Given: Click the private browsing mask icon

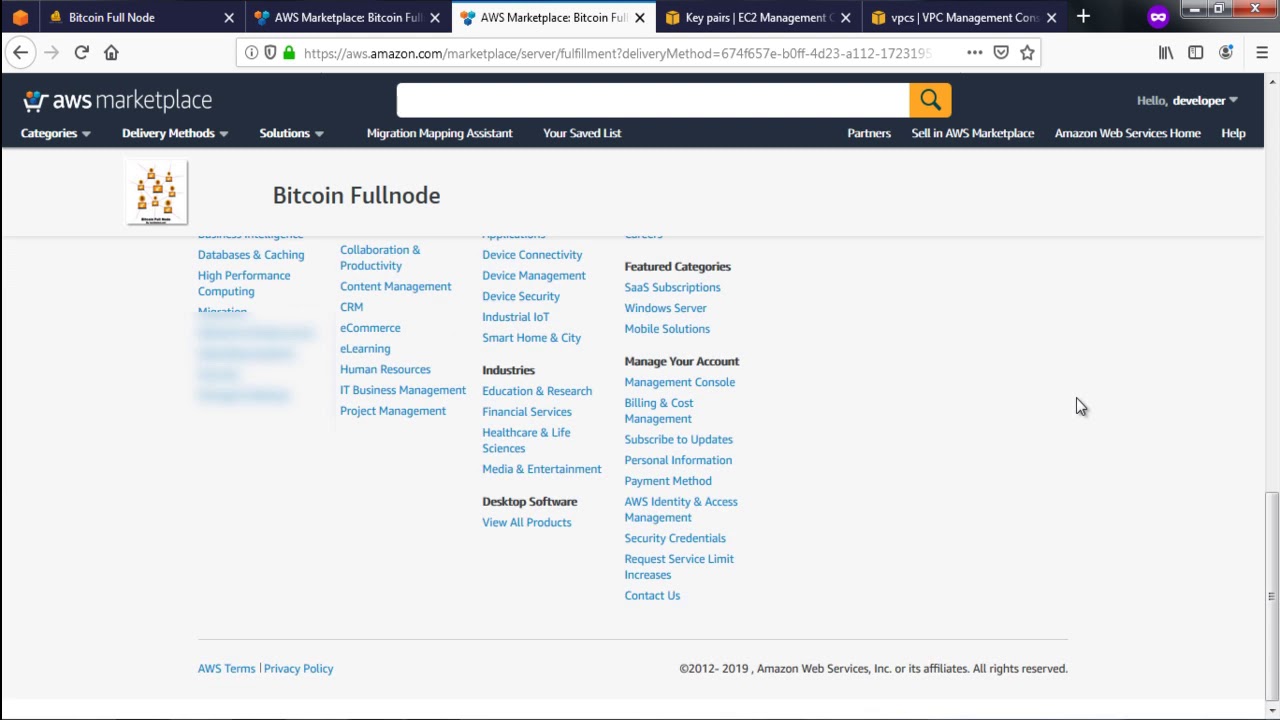Looking at the screenshot, I should coord(1158,17).
